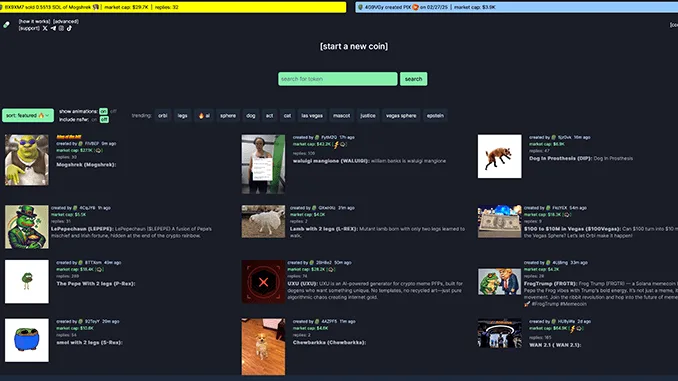Open The Pepe With 2 legs thumbnail

pos(27,282)
